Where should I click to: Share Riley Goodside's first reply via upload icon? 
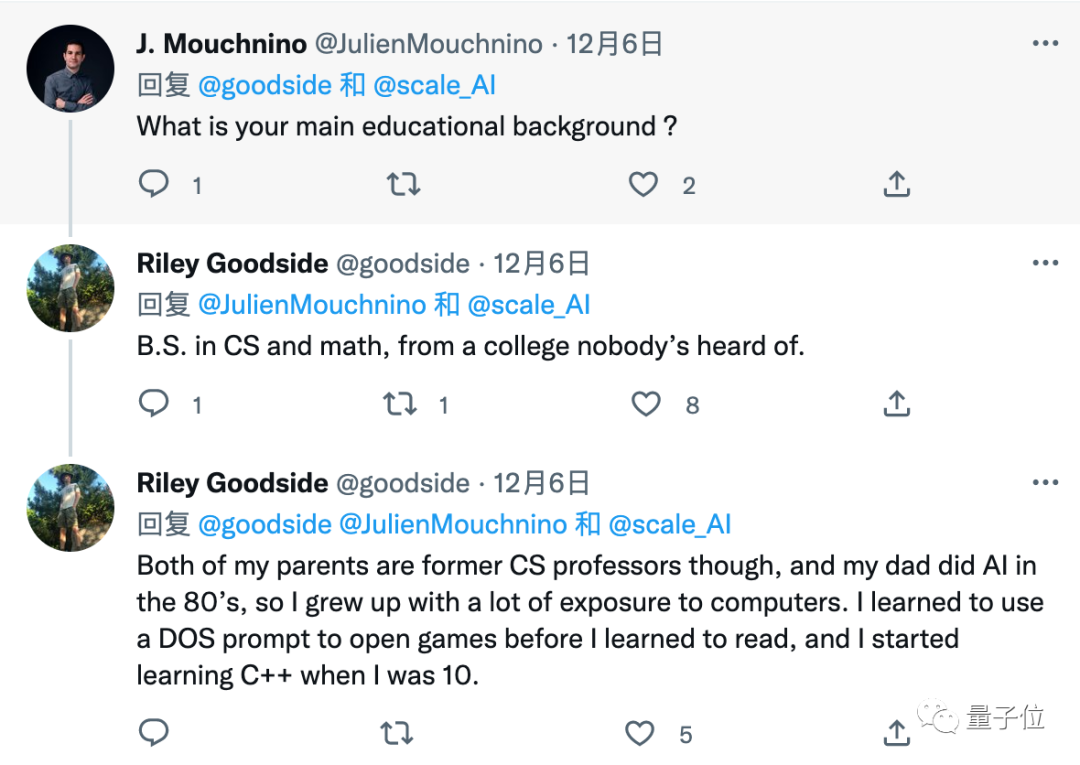896,404
